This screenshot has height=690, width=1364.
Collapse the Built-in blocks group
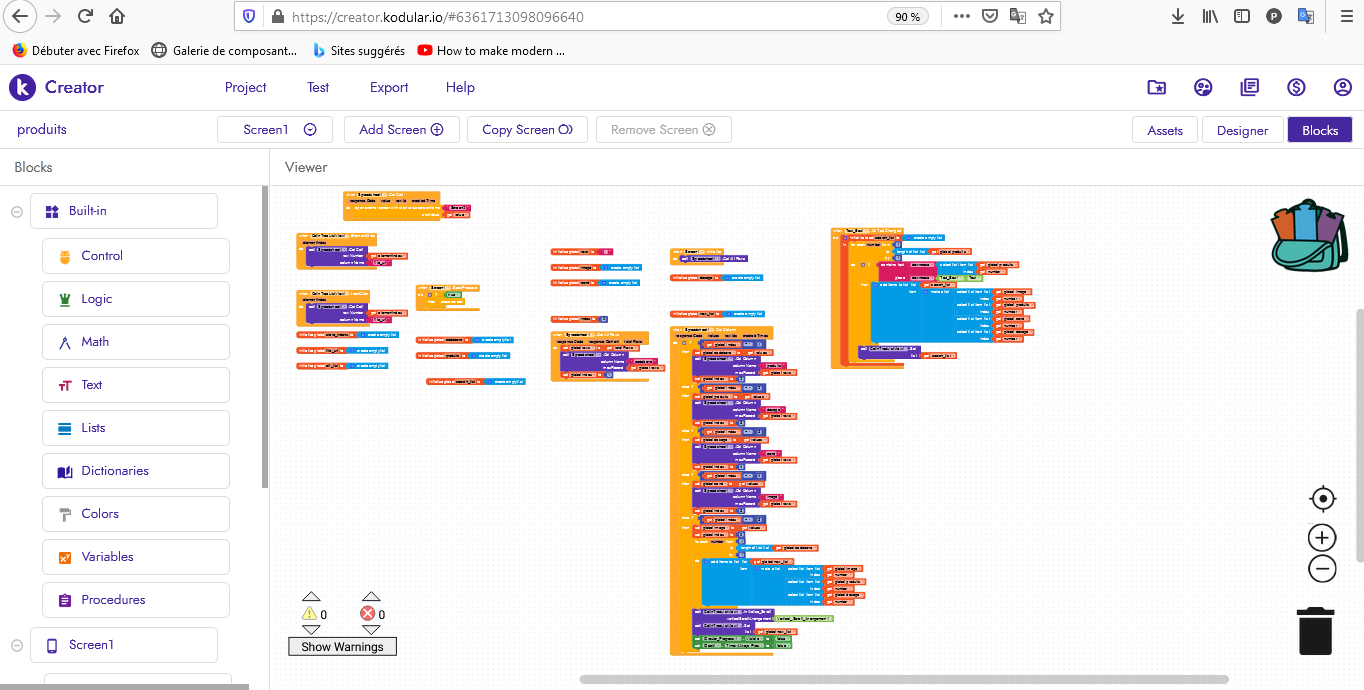(x=16, y=211)
